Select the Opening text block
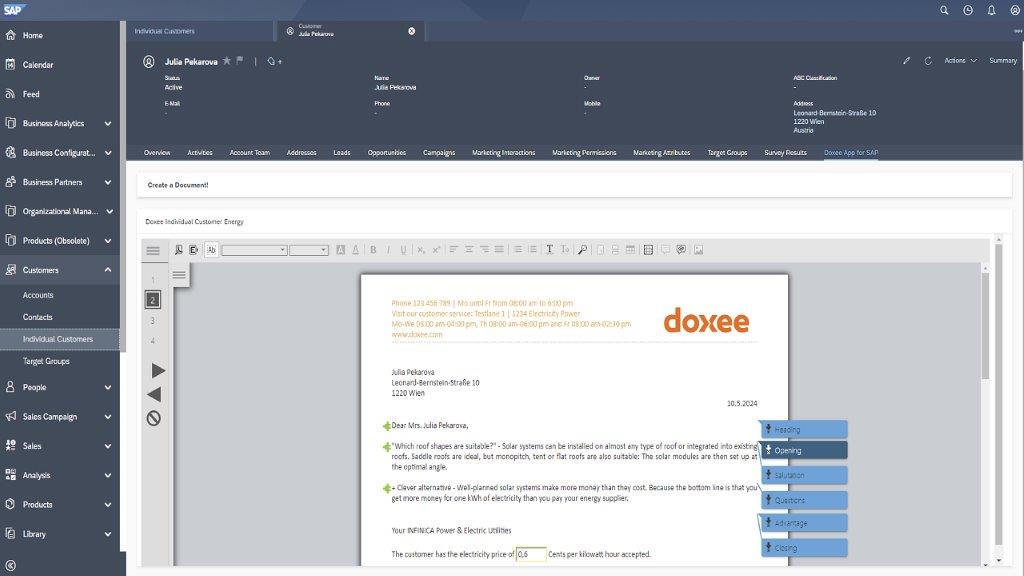 (x=805, y=451)
